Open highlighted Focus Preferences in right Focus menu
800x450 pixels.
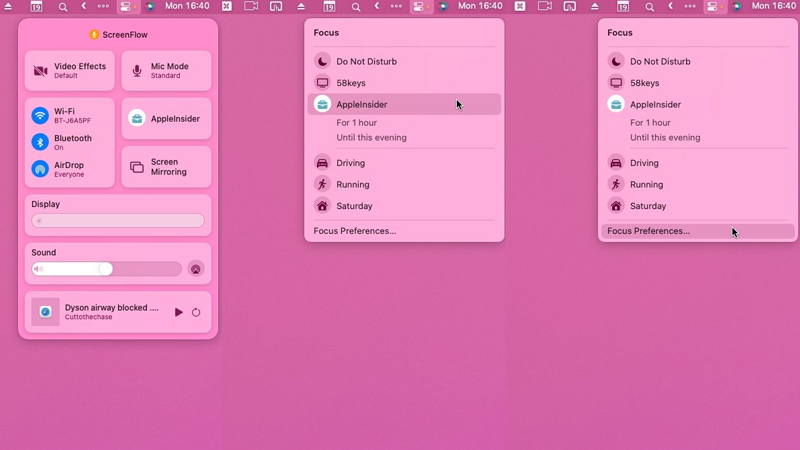tap(697, 231)
